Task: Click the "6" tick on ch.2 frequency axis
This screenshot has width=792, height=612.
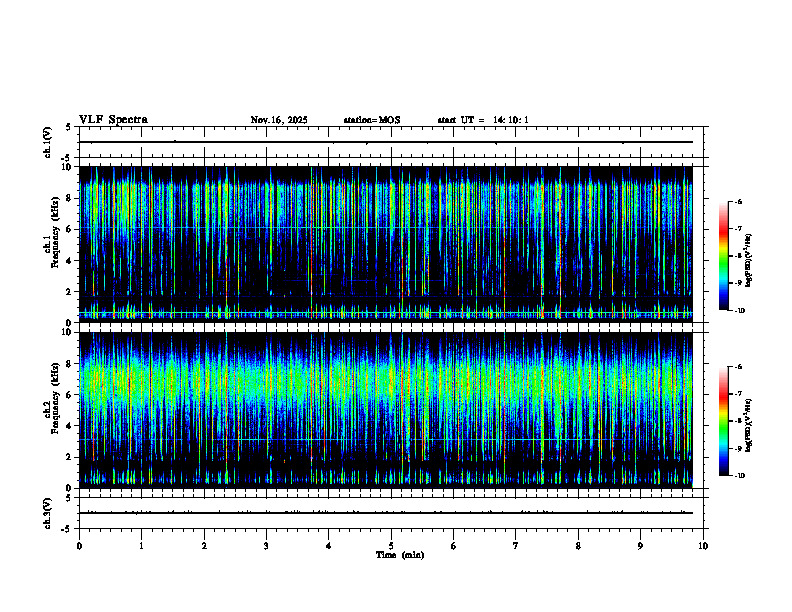Action: click(x=70, y=395)
